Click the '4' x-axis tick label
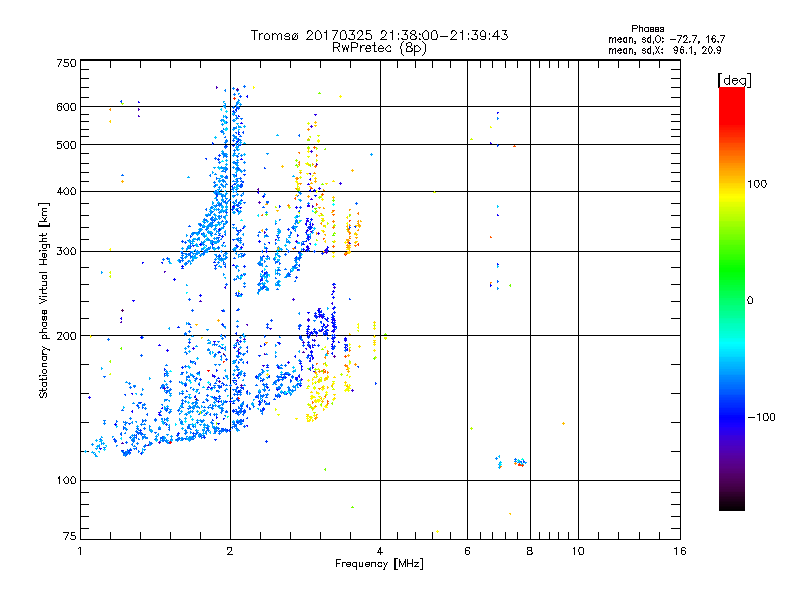Screen dimensions: 800x600 [380, 551]
